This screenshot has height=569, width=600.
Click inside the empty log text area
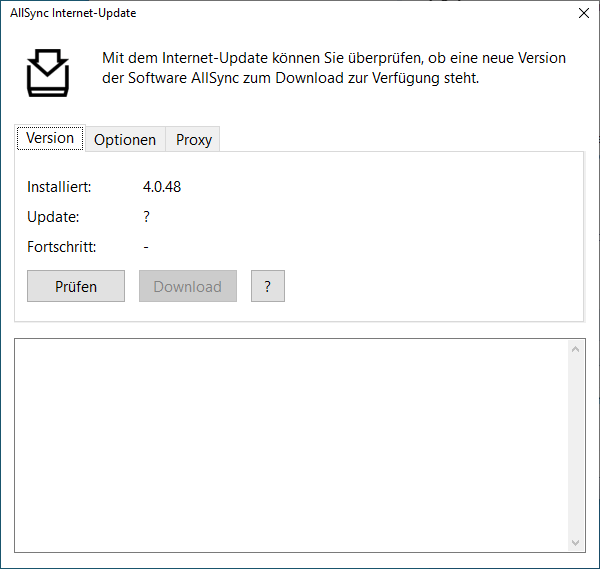pyautogui.click(x=290, y=445)
